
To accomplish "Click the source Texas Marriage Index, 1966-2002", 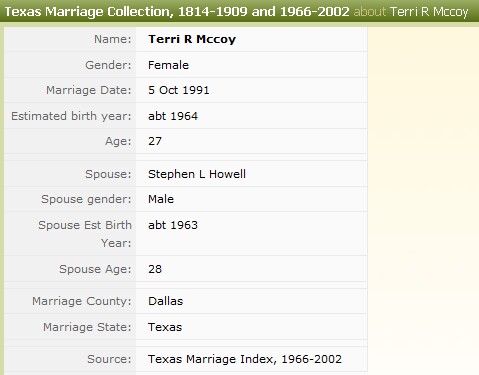I will 245,359.
